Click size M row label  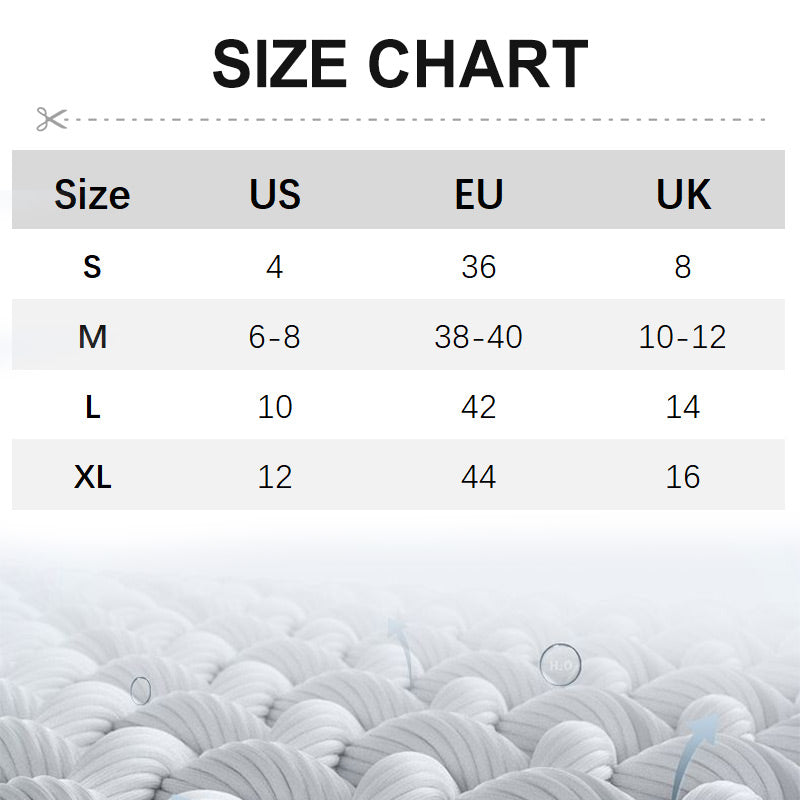tap(92, 337)
